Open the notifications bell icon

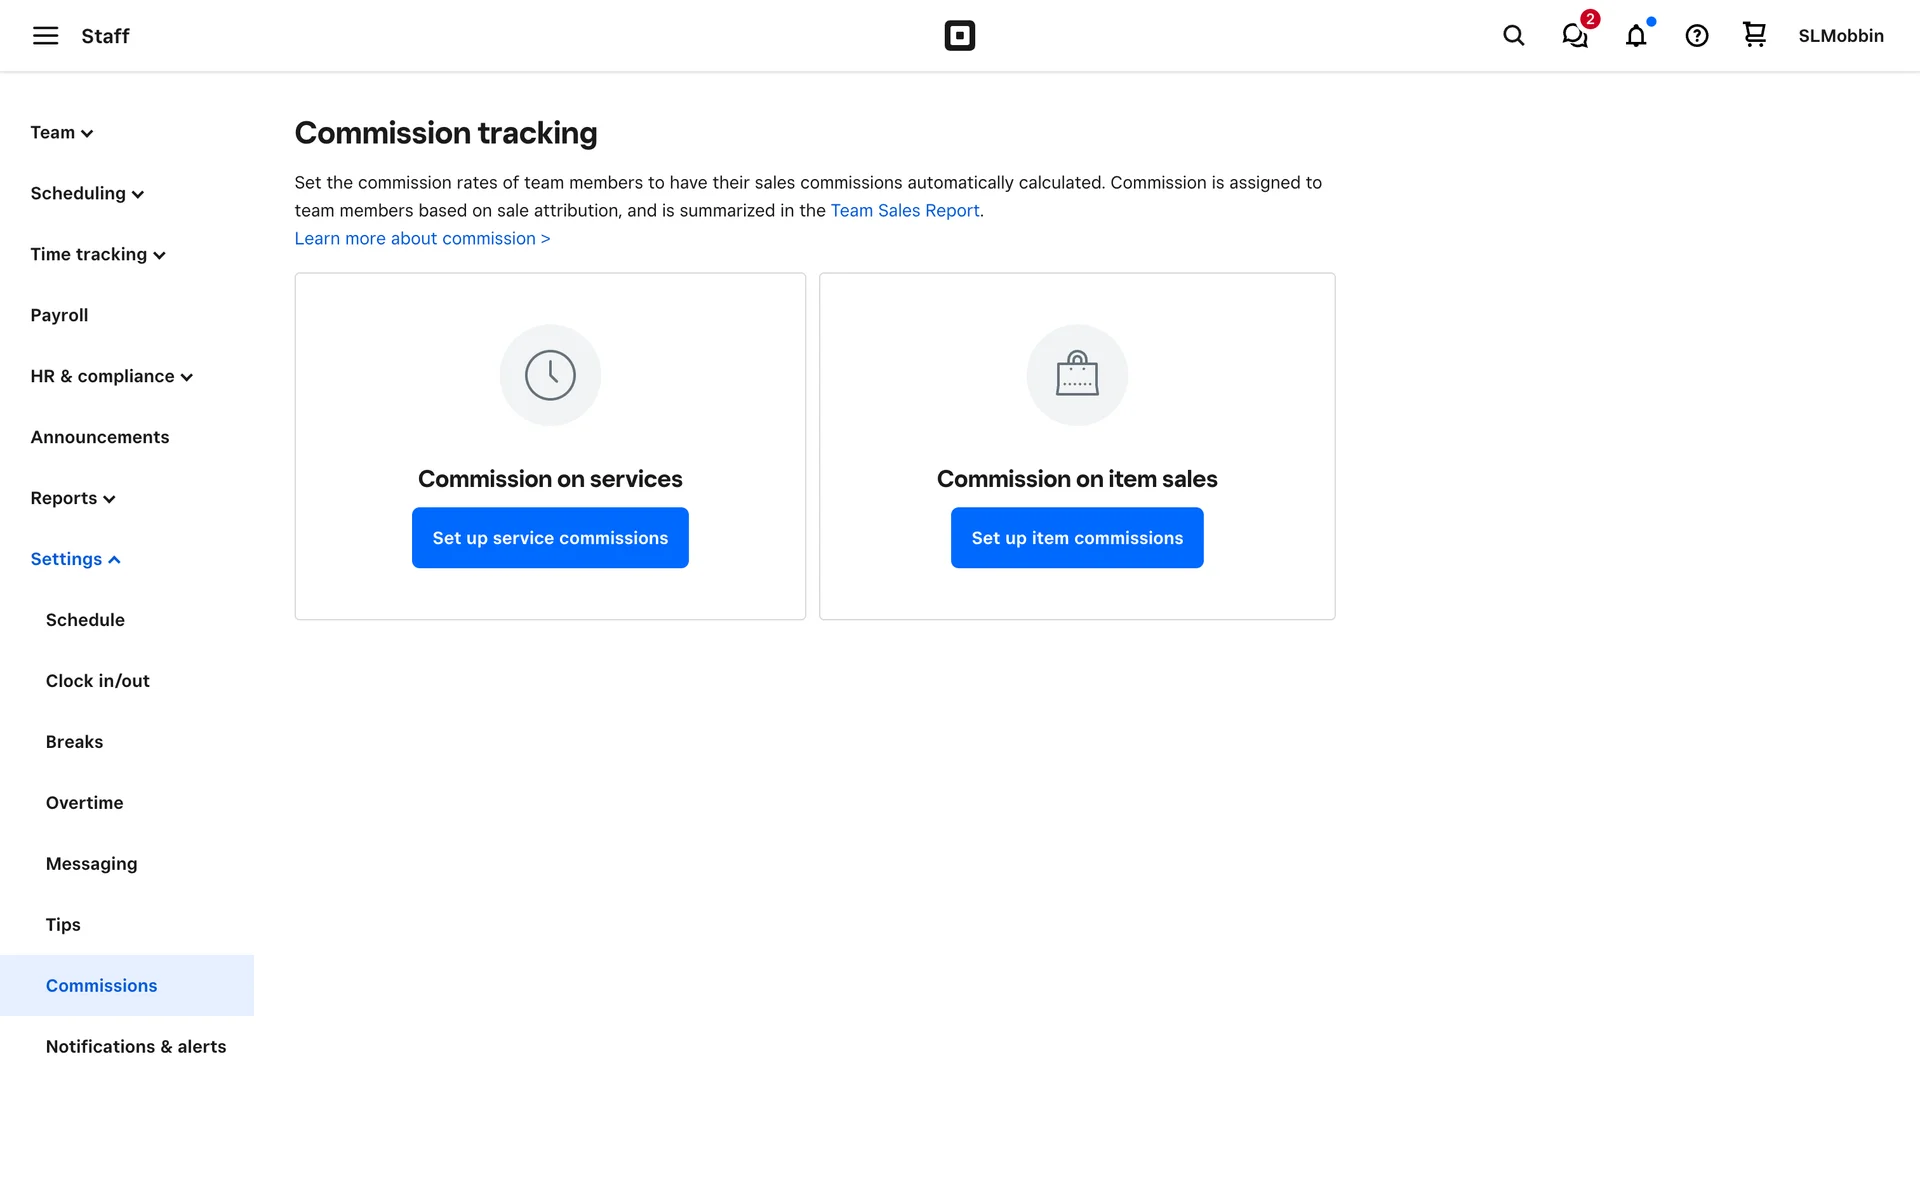(1636, 36)
